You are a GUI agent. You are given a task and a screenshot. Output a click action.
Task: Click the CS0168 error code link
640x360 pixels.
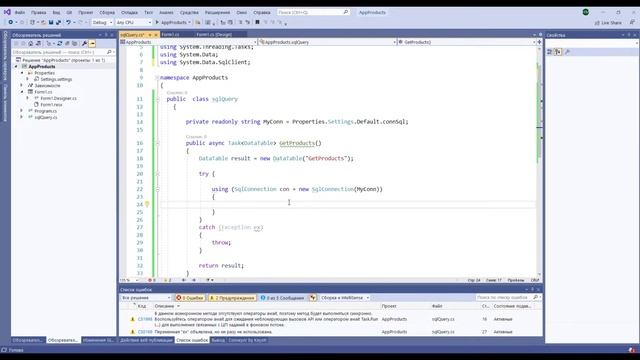(145, 332)
